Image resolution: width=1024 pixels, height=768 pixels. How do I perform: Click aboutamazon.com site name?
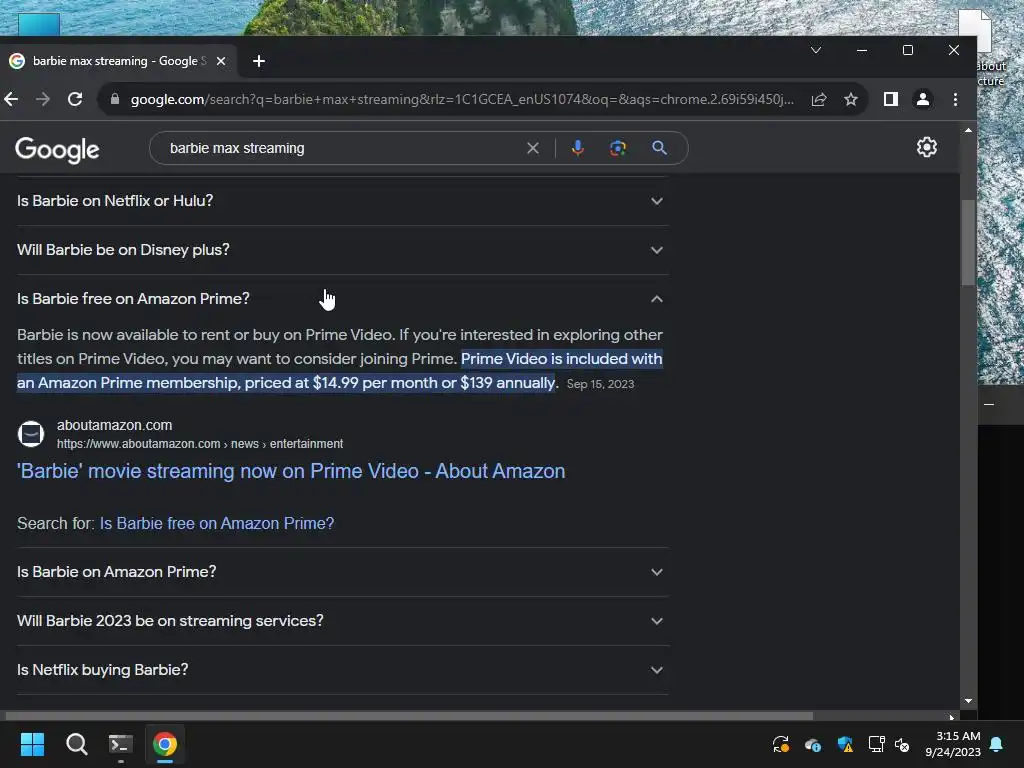114,425
